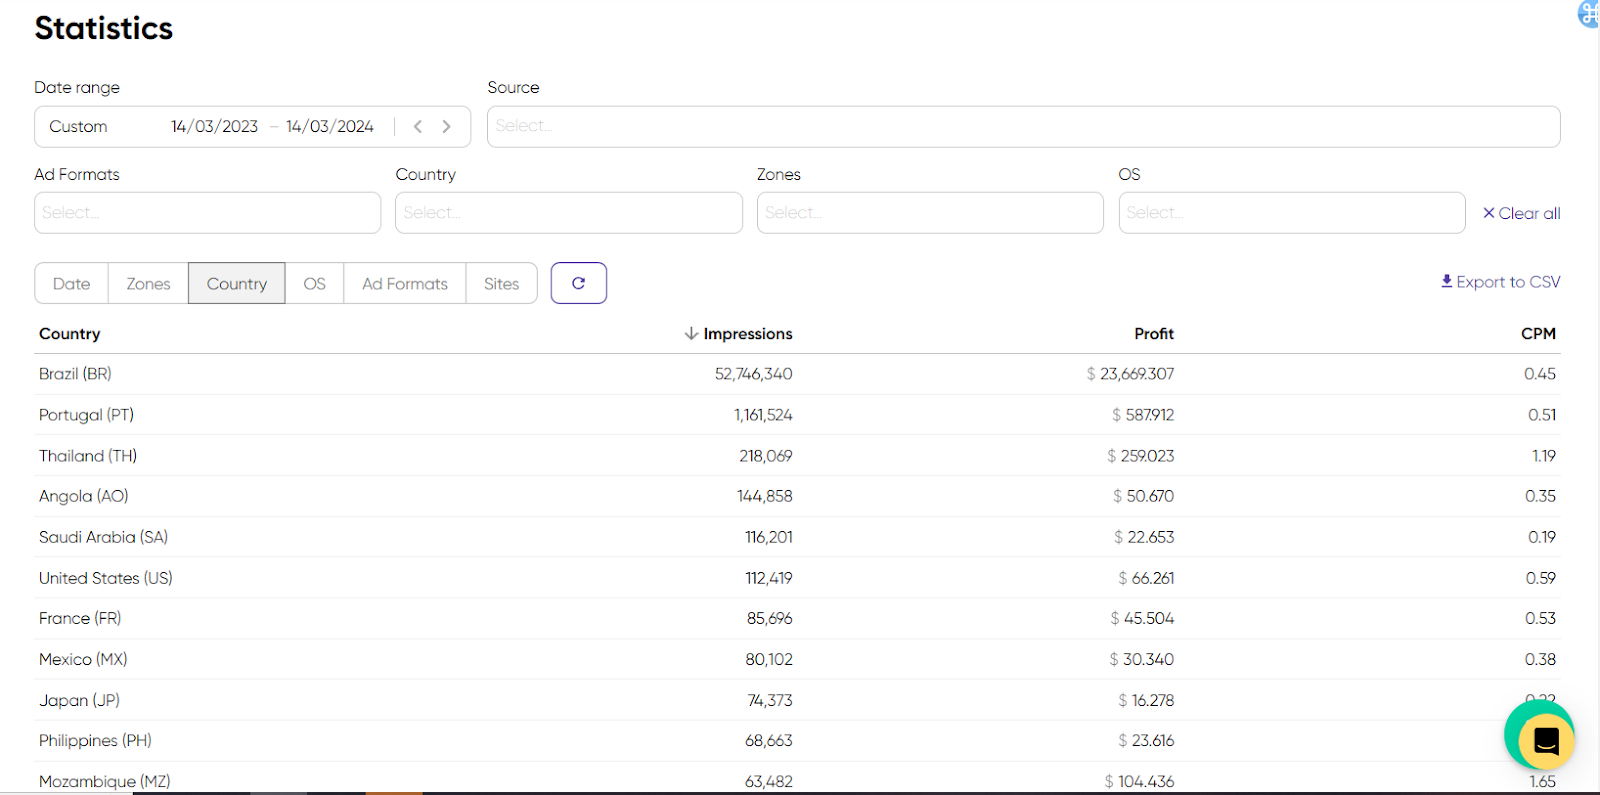
Task: Open the Source select dropdown
Action: point(1022,127)
